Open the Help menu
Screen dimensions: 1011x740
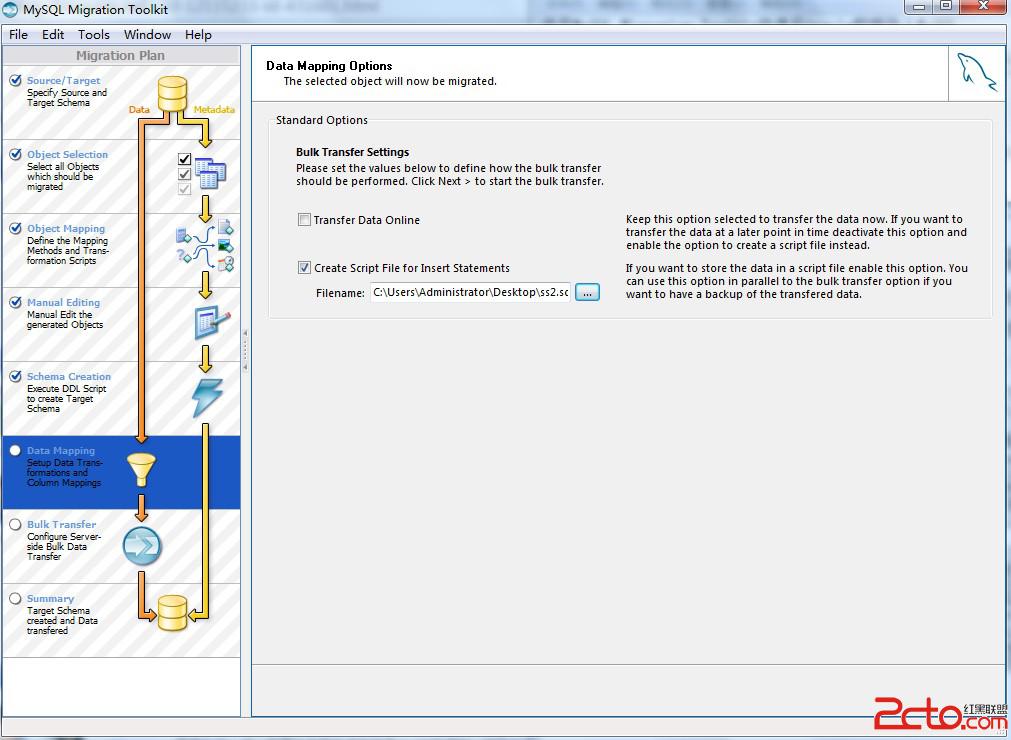click(x=198, y=35)
